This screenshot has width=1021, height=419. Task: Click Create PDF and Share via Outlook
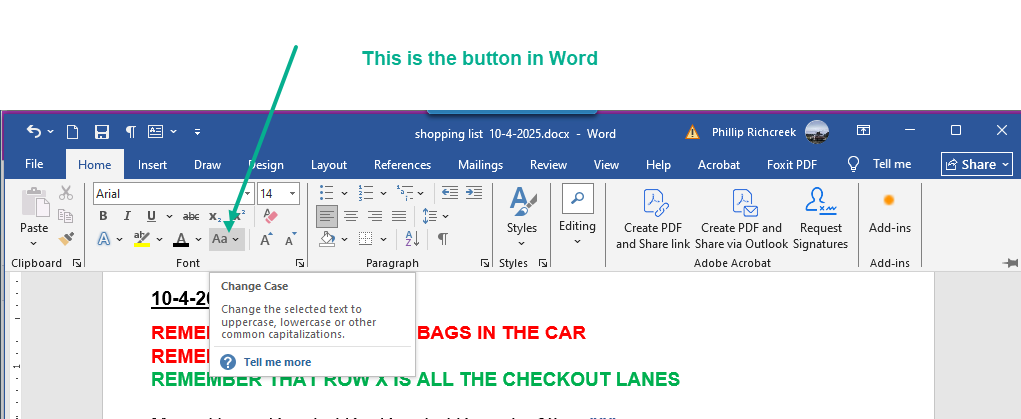742,219
